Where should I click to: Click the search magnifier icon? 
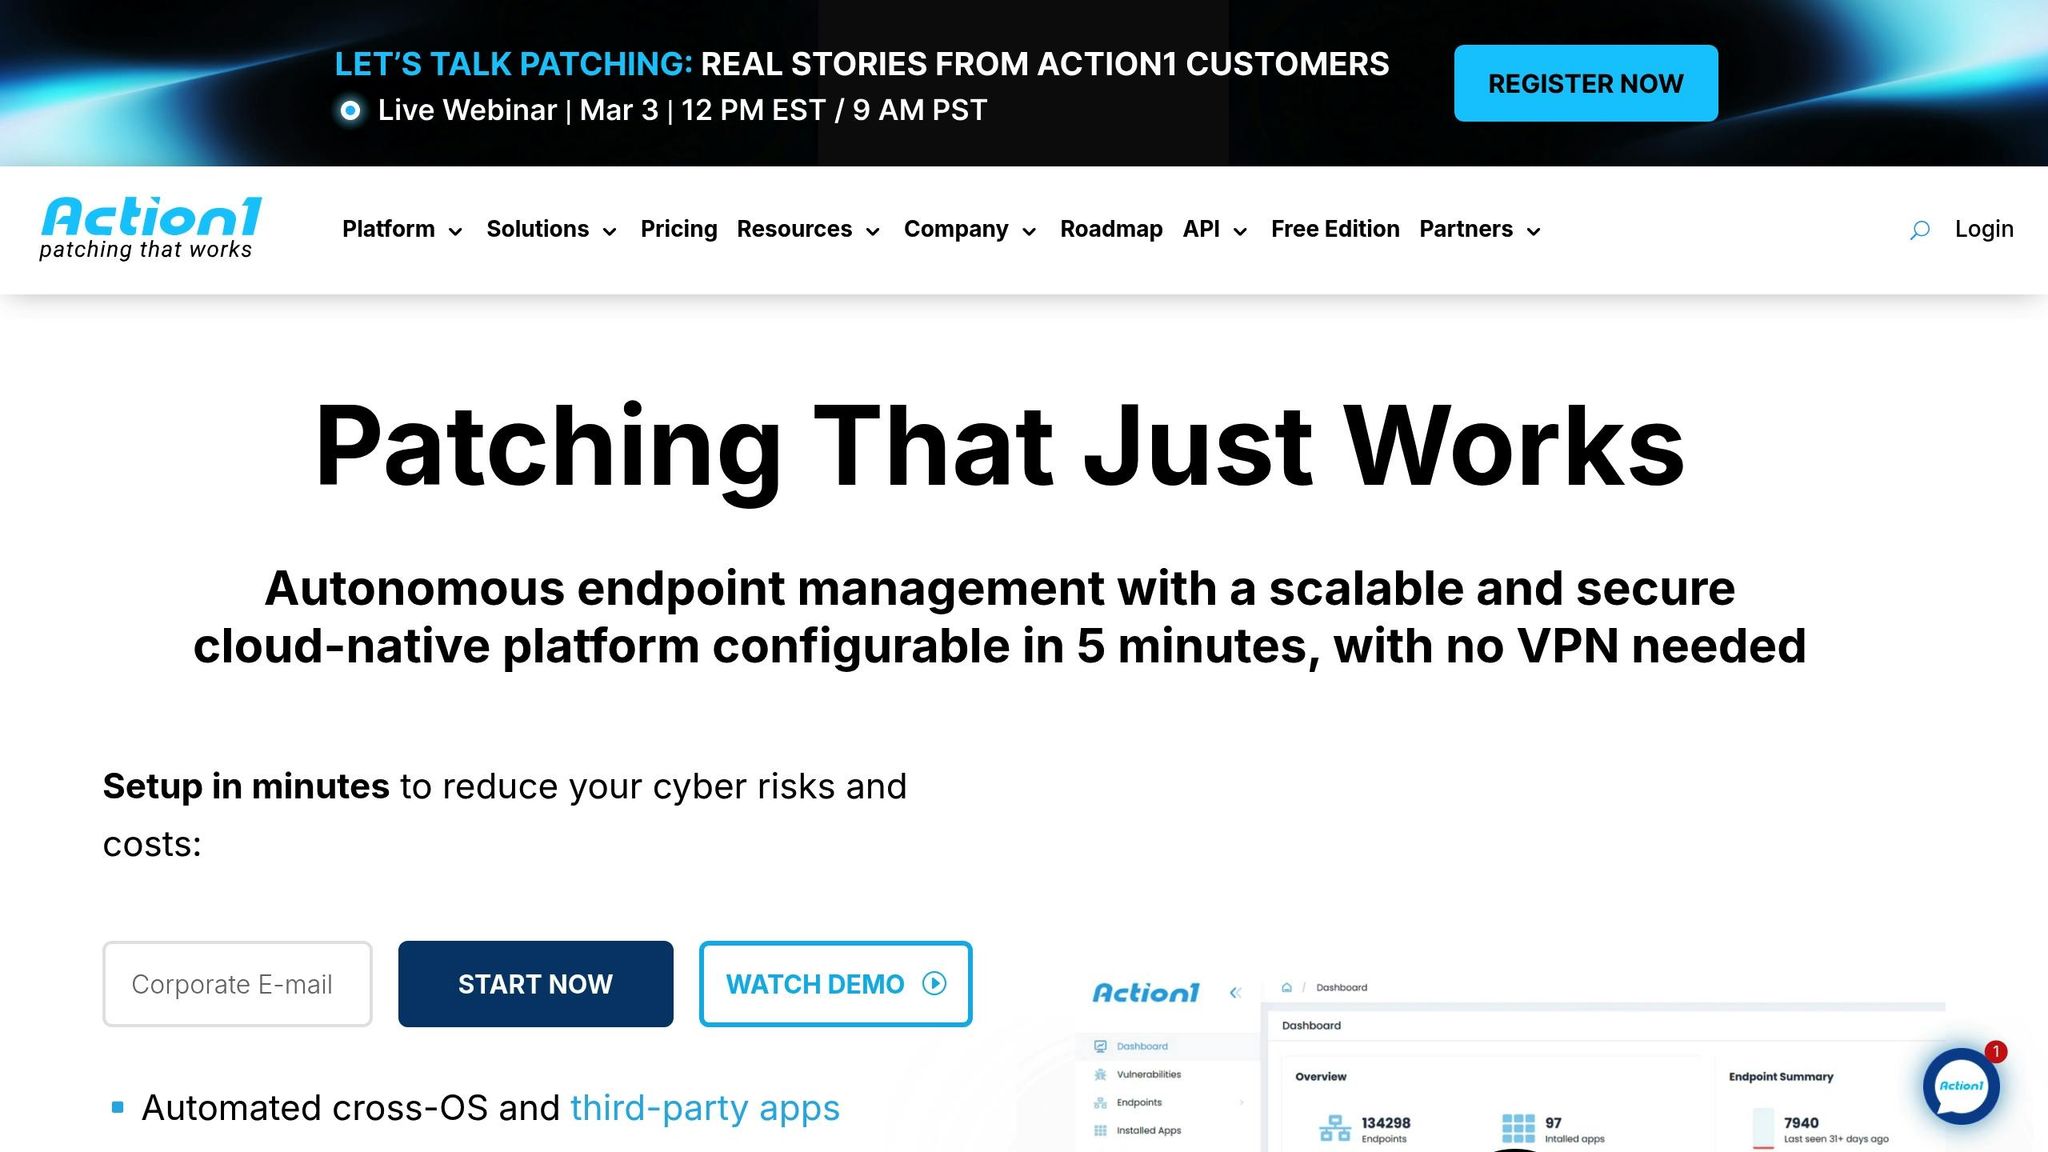click(x=1919, y=230)
